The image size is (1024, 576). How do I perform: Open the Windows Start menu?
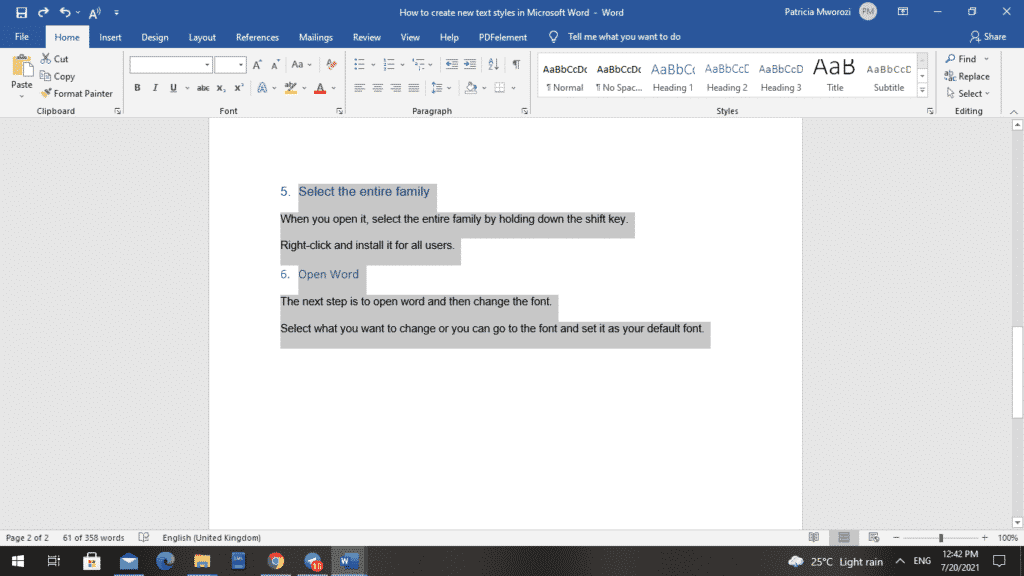click(x=18, y=561)
